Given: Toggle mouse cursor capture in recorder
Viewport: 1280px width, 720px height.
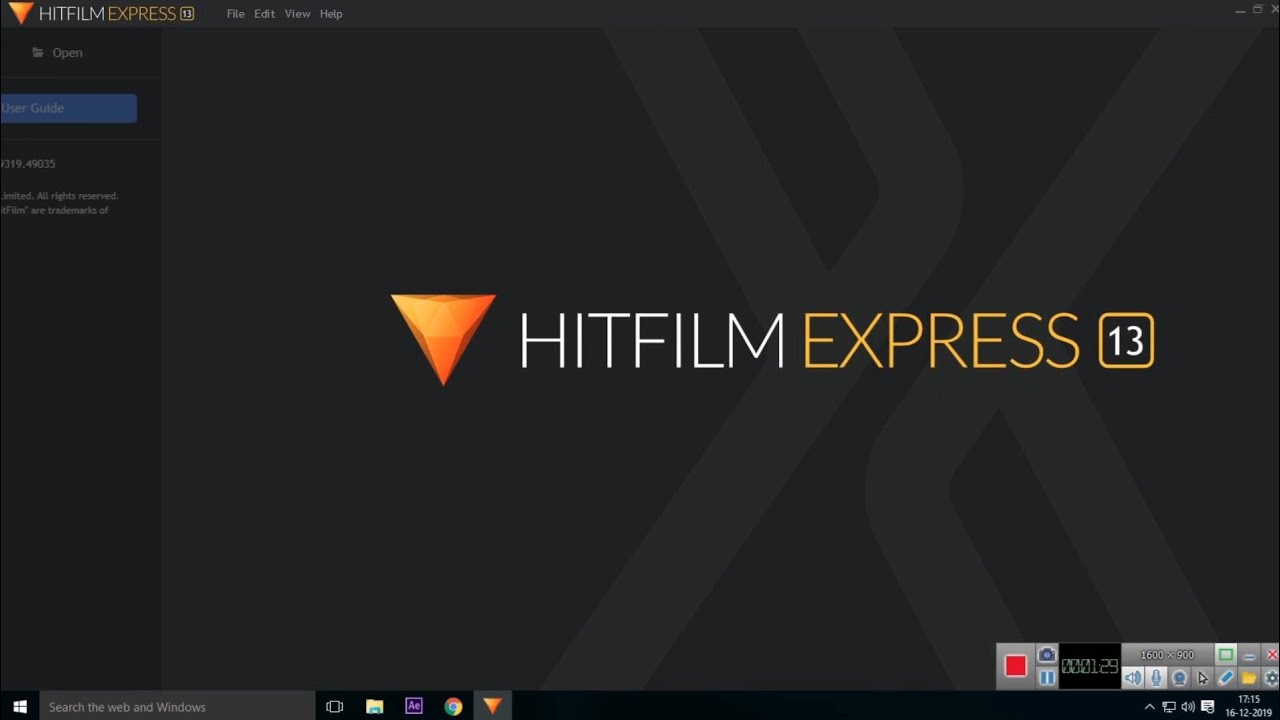Looking at the screenshot, I should (1203, 678).
